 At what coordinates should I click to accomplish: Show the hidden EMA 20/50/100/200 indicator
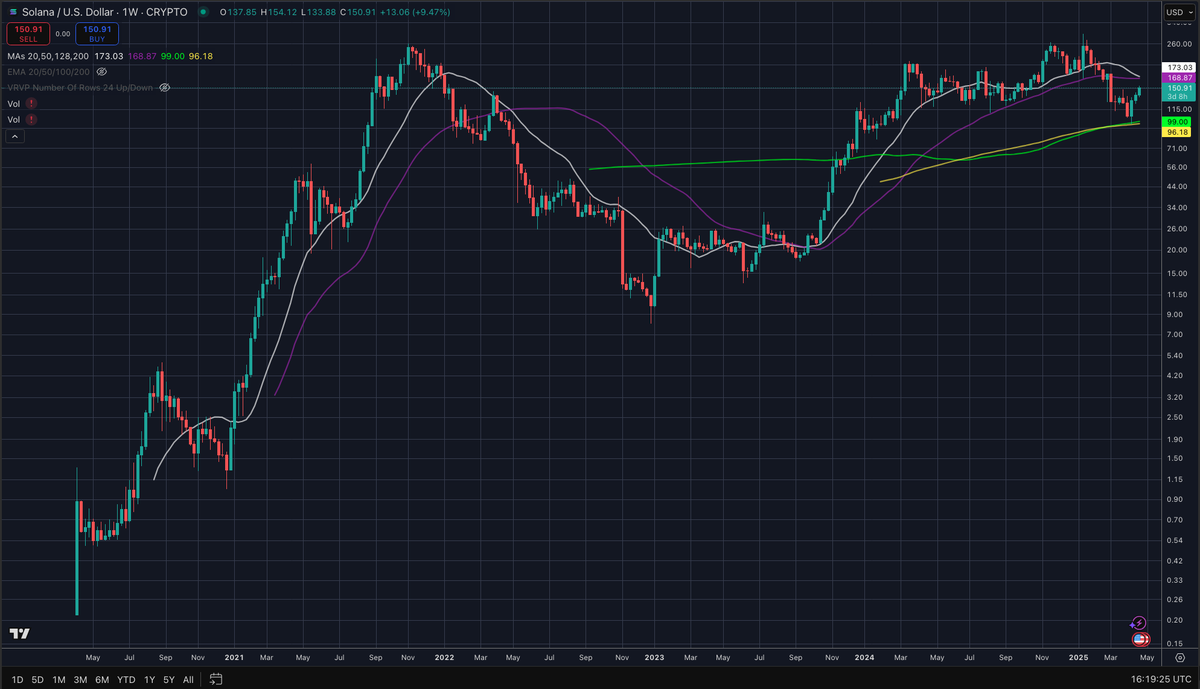coord(102,72)
